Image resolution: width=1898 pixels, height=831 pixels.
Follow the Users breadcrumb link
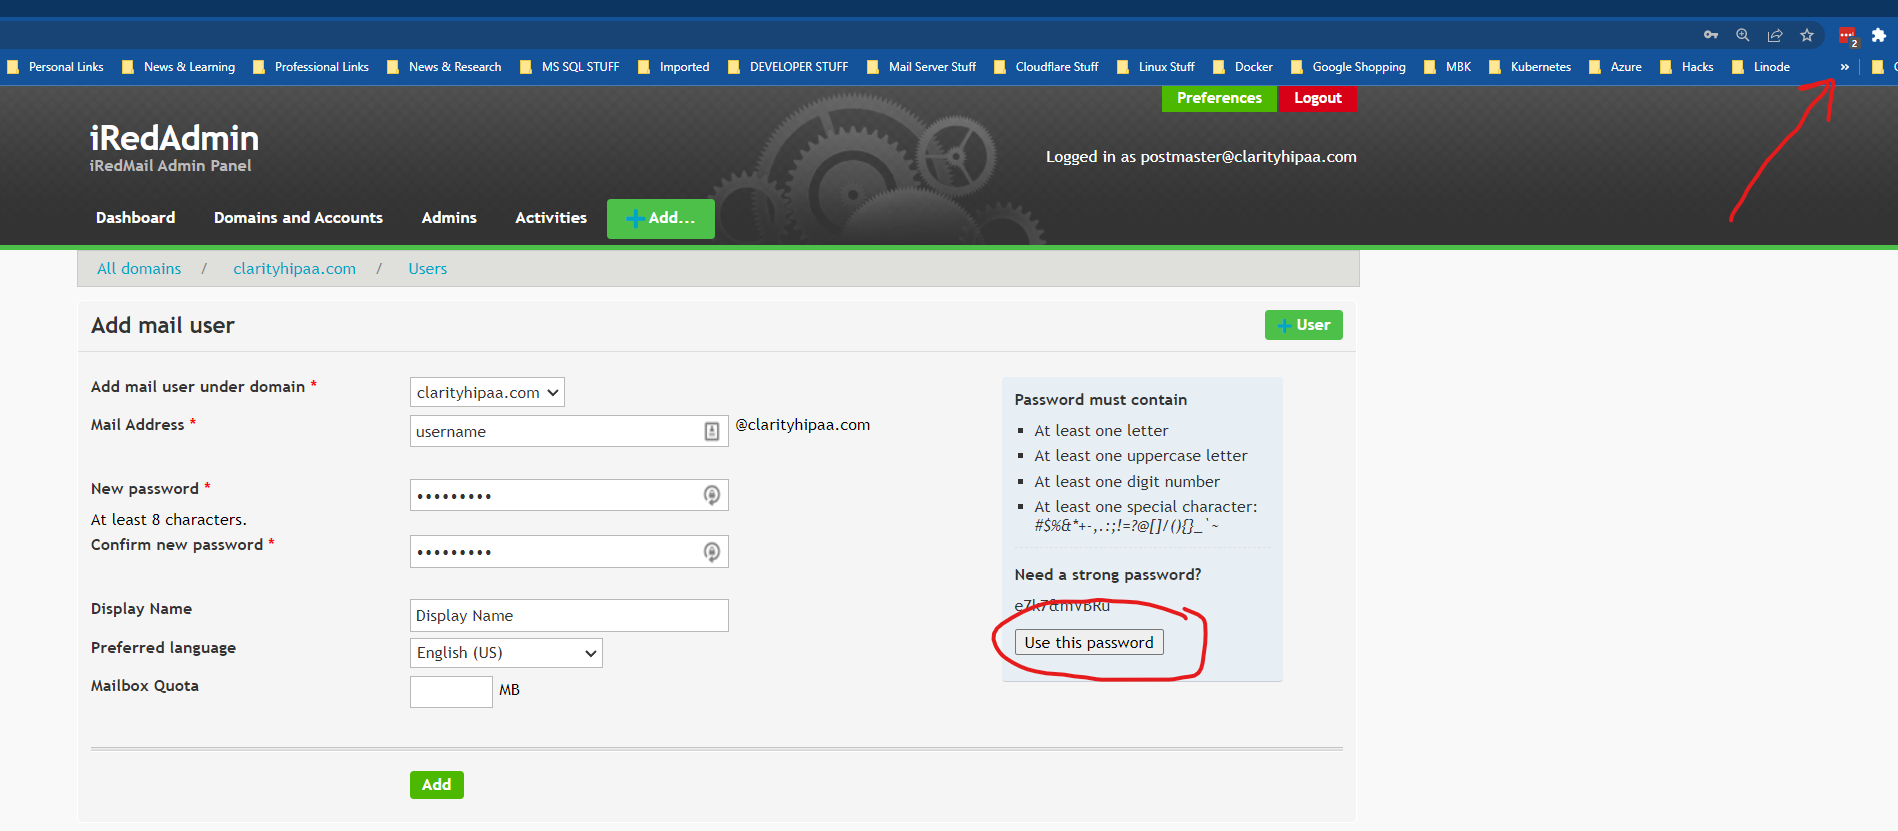point(427,269)
